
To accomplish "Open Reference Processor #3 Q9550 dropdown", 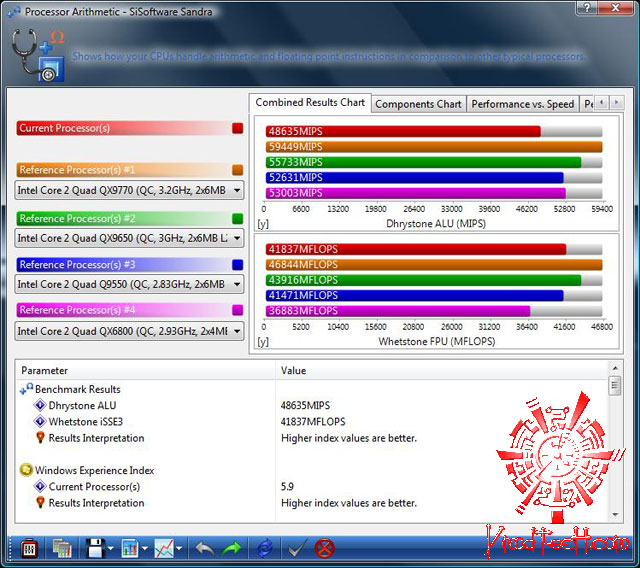I will coord(129,284).
